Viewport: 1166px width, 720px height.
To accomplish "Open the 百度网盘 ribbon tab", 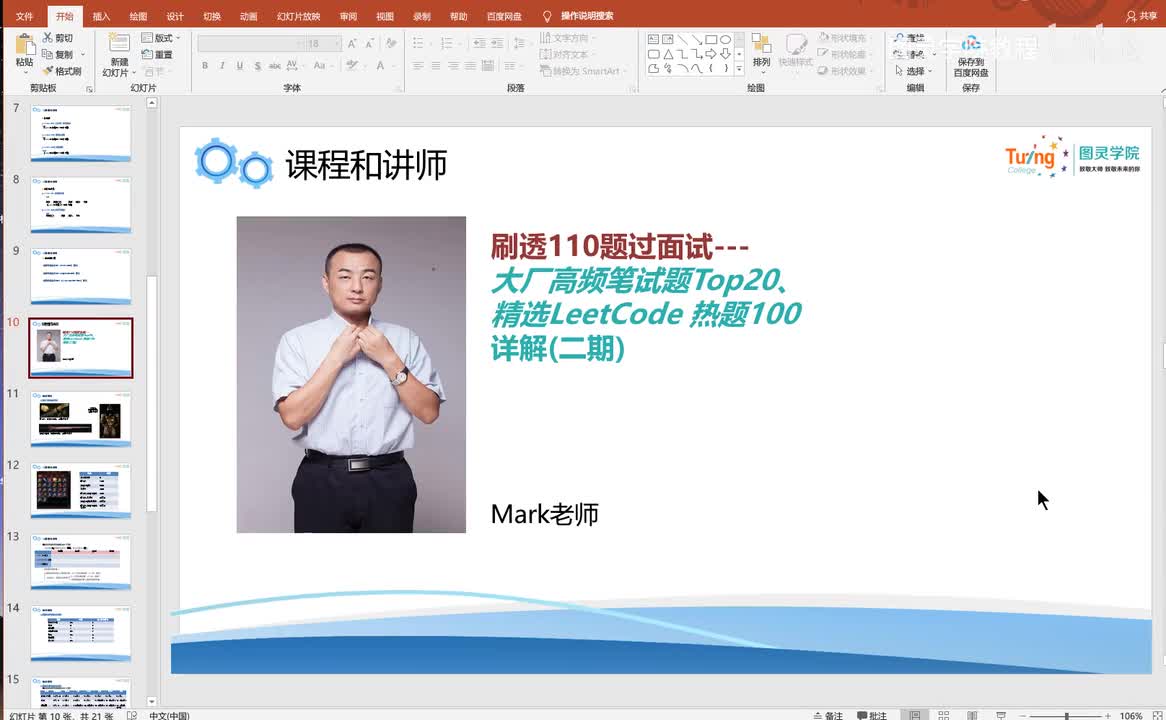I will click(x=503, y=16).
